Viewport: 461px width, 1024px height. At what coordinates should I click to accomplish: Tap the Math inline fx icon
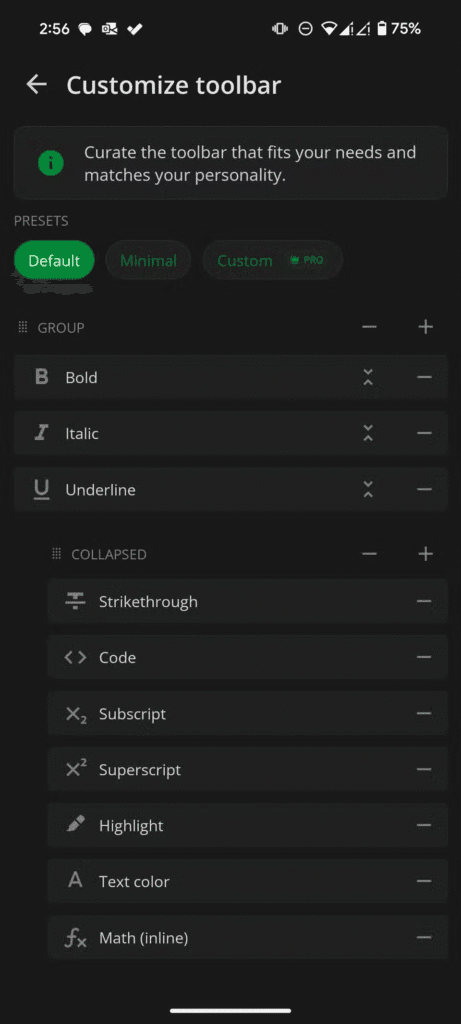click(x=75, y=938)
